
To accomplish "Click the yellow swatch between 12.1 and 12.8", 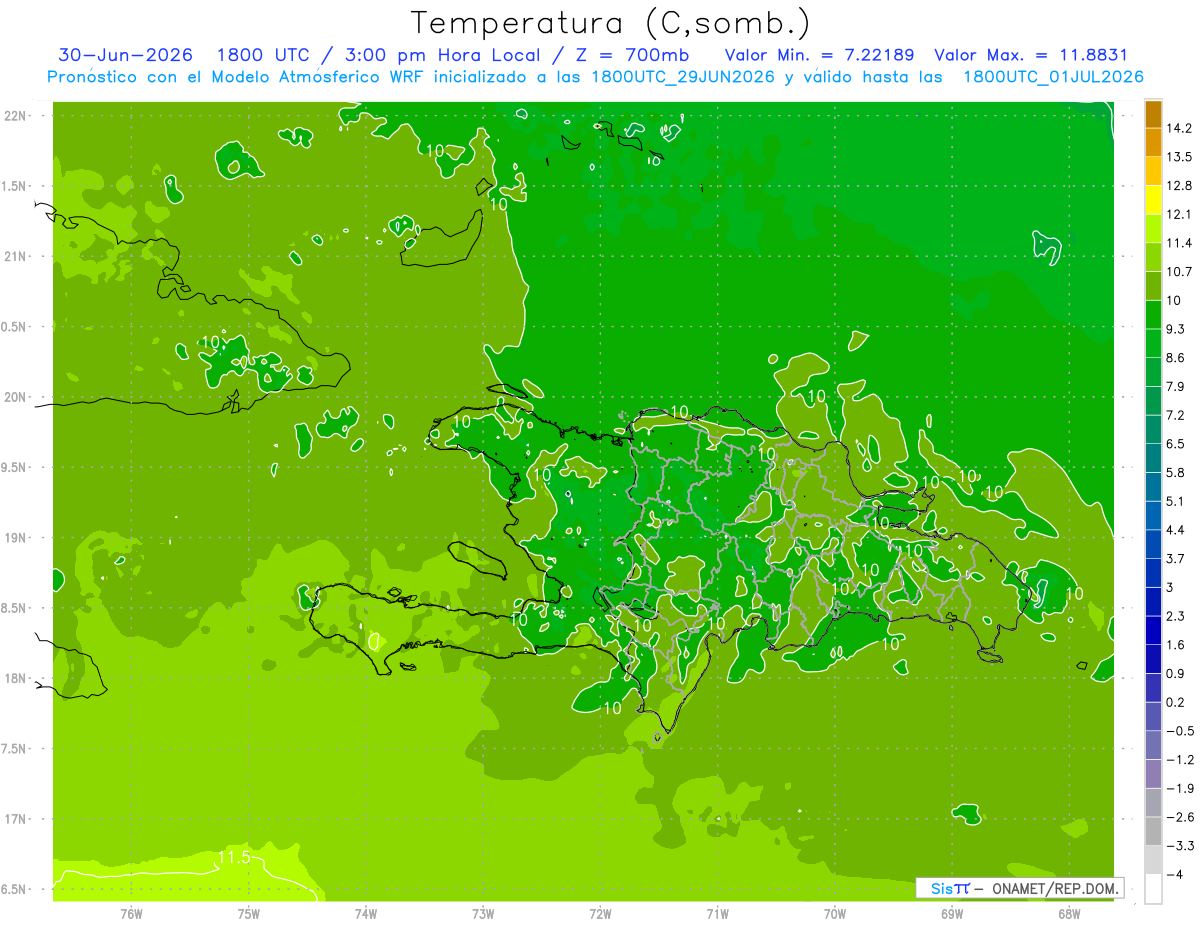I will pos(1153,200).
